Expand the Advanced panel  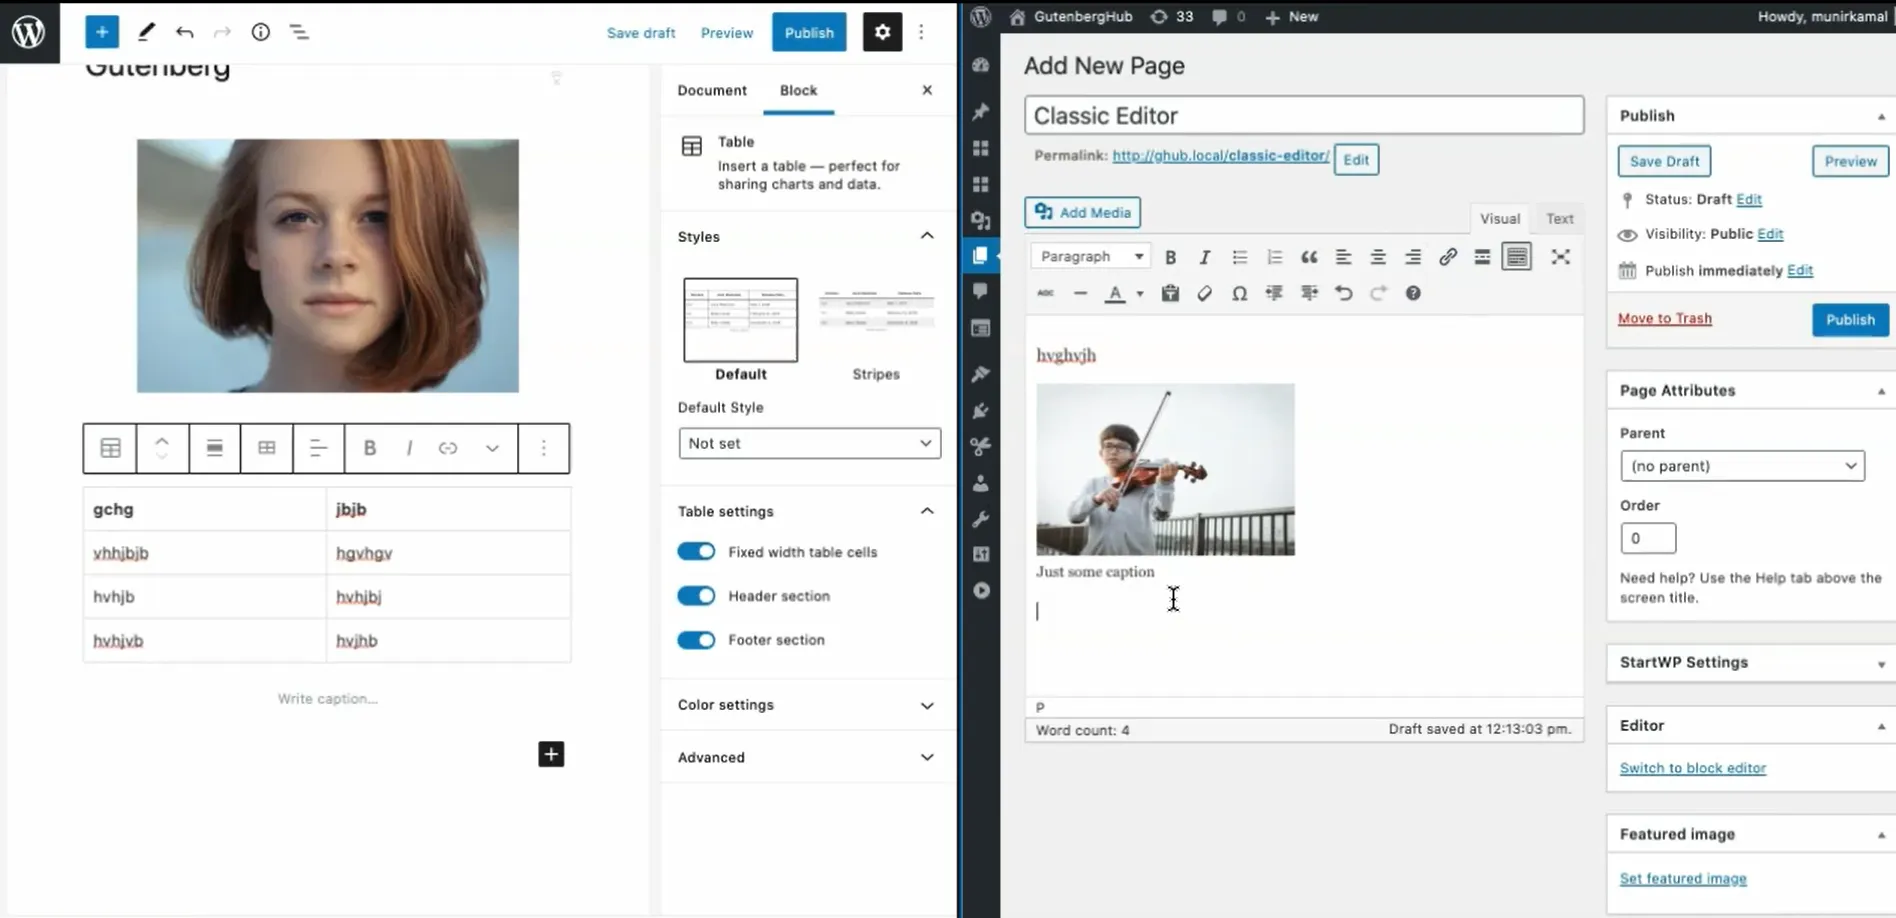(807, 757)
